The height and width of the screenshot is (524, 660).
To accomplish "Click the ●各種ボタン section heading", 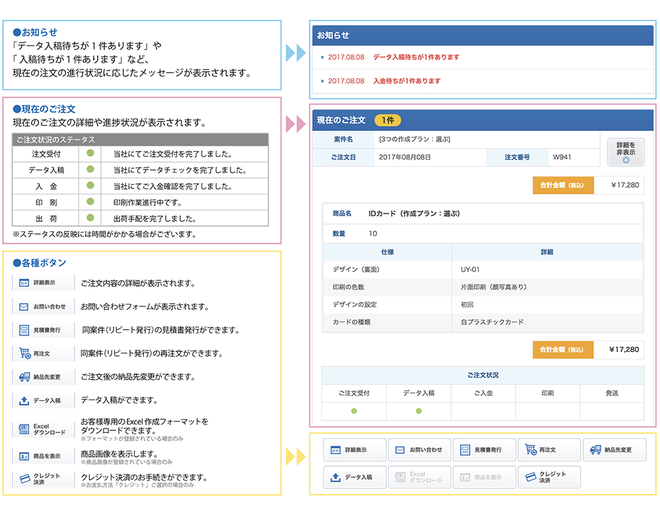I will (x=40, y=263).
